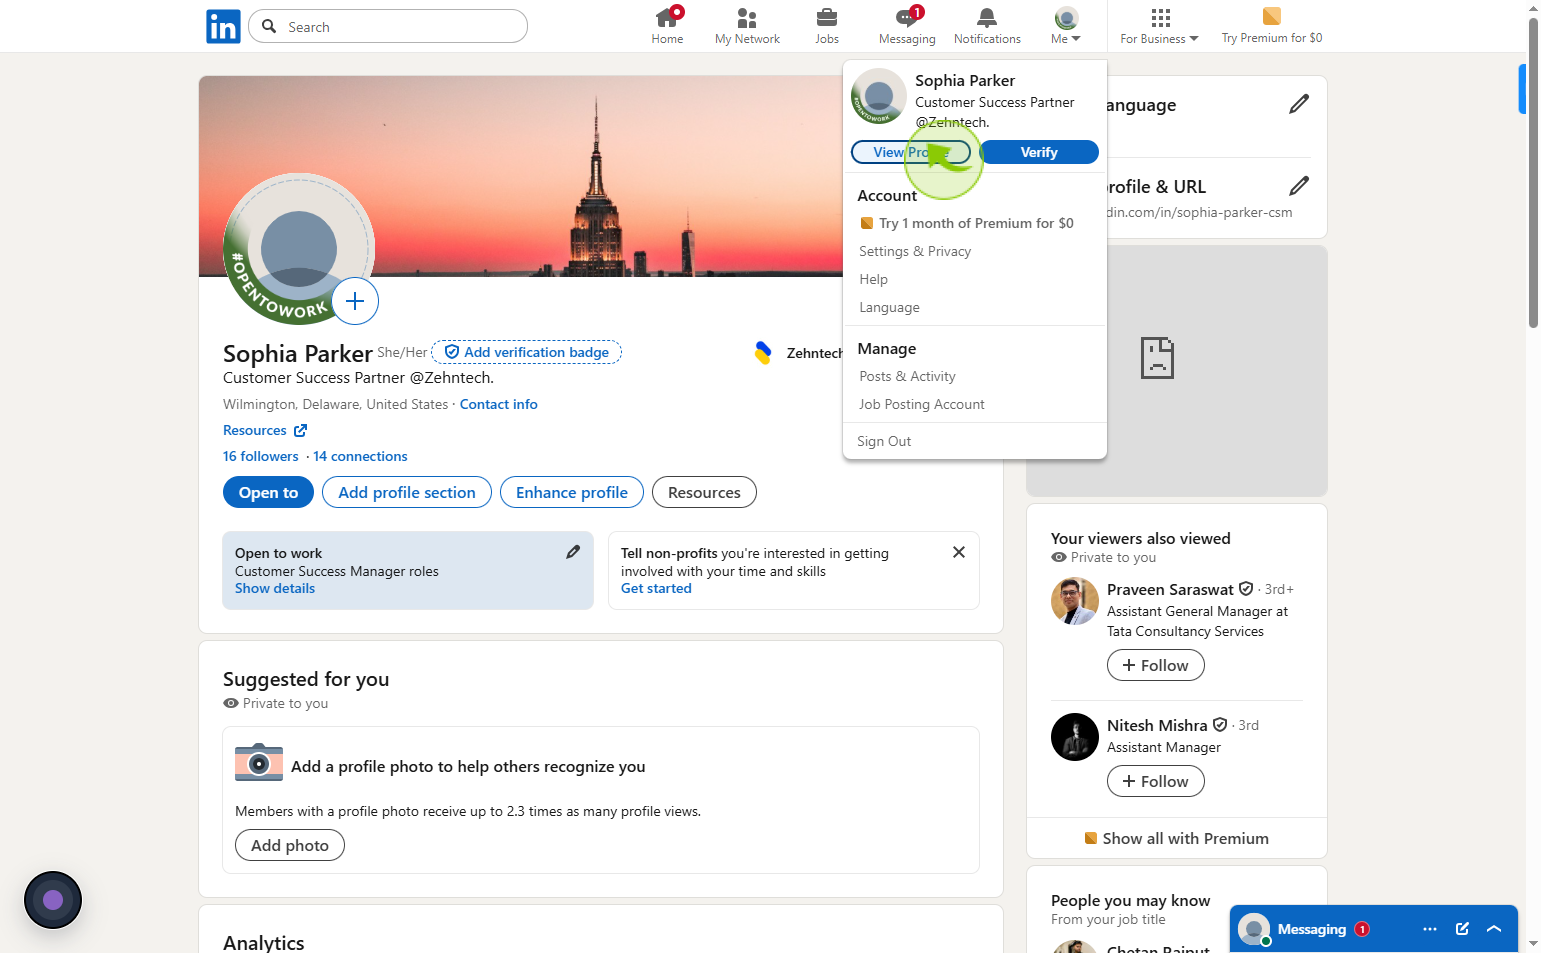Click Praveen Saraswat's profile photo

point(1075,601)
